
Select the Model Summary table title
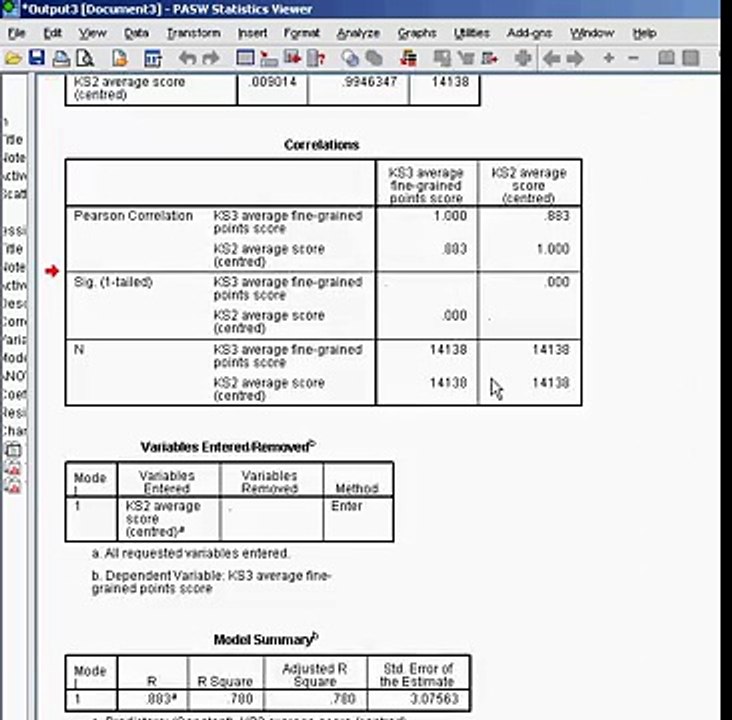(x=266, y=639)
